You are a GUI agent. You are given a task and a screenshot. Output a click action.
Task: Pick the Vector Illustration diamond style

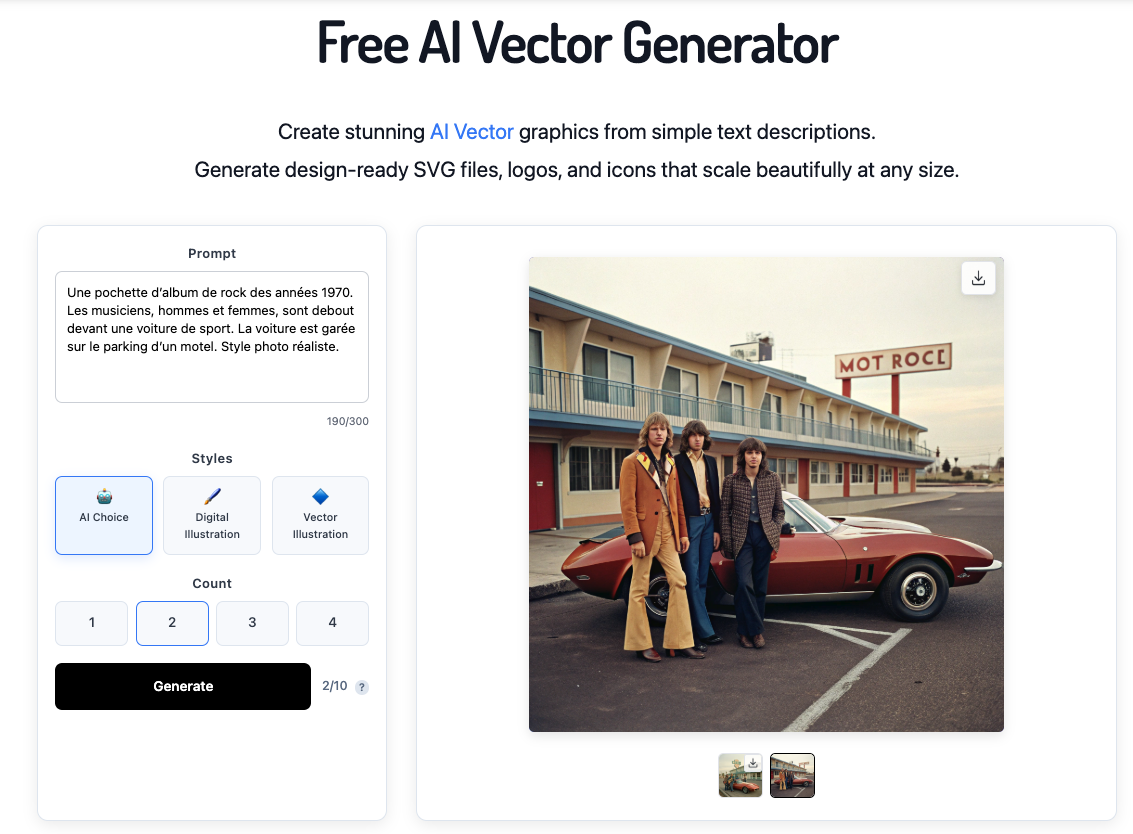tap(320, 515)
